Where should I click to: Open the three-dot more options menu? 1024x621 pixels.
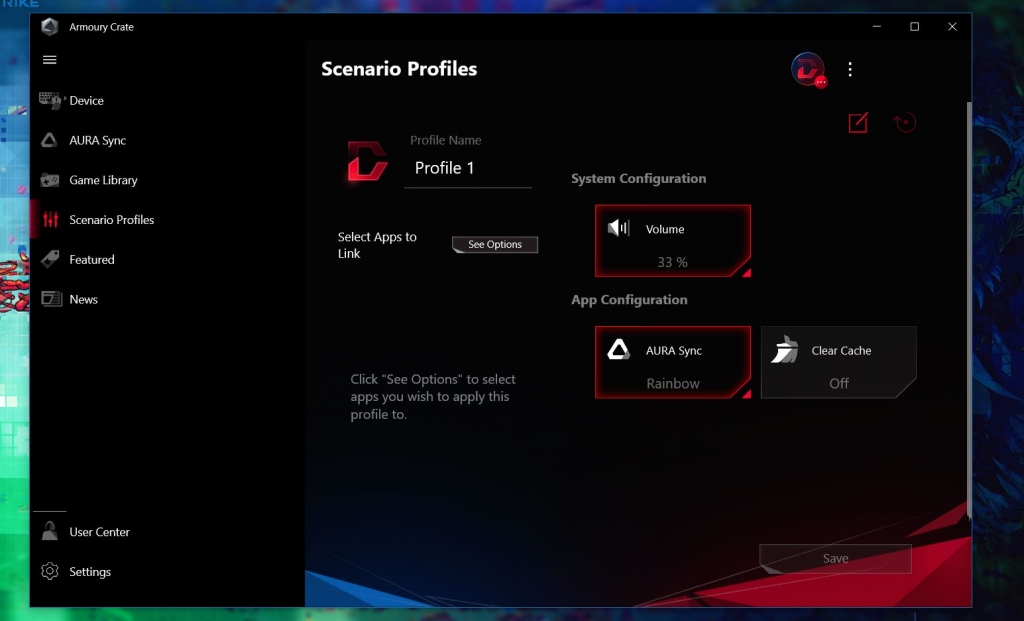[850, 69]
